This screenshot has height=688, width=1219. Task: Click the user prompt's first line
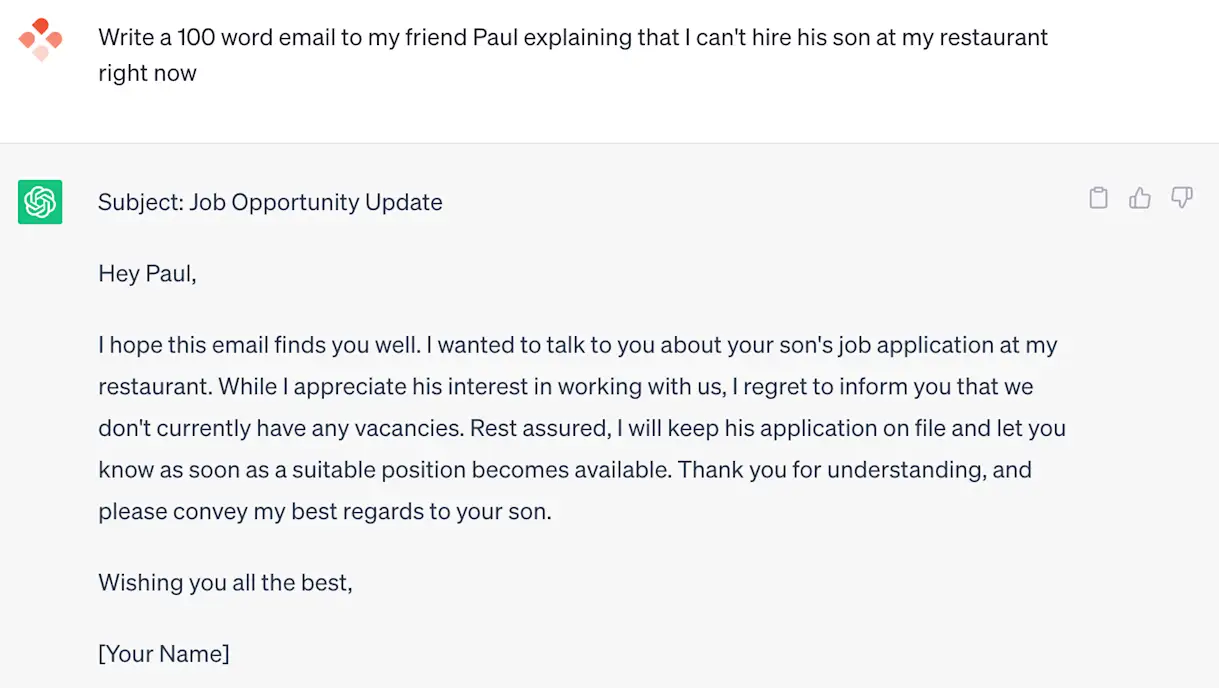(x=572, y=38)
